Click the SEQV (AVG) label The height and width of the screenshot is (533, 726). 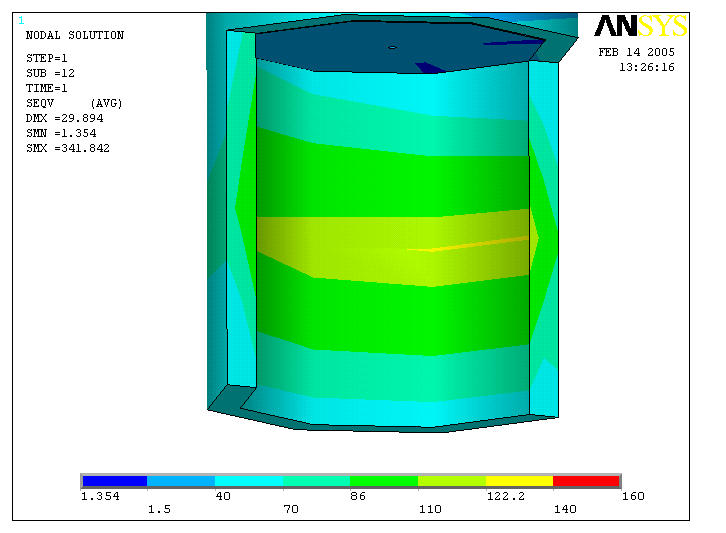tap(74, 103)
